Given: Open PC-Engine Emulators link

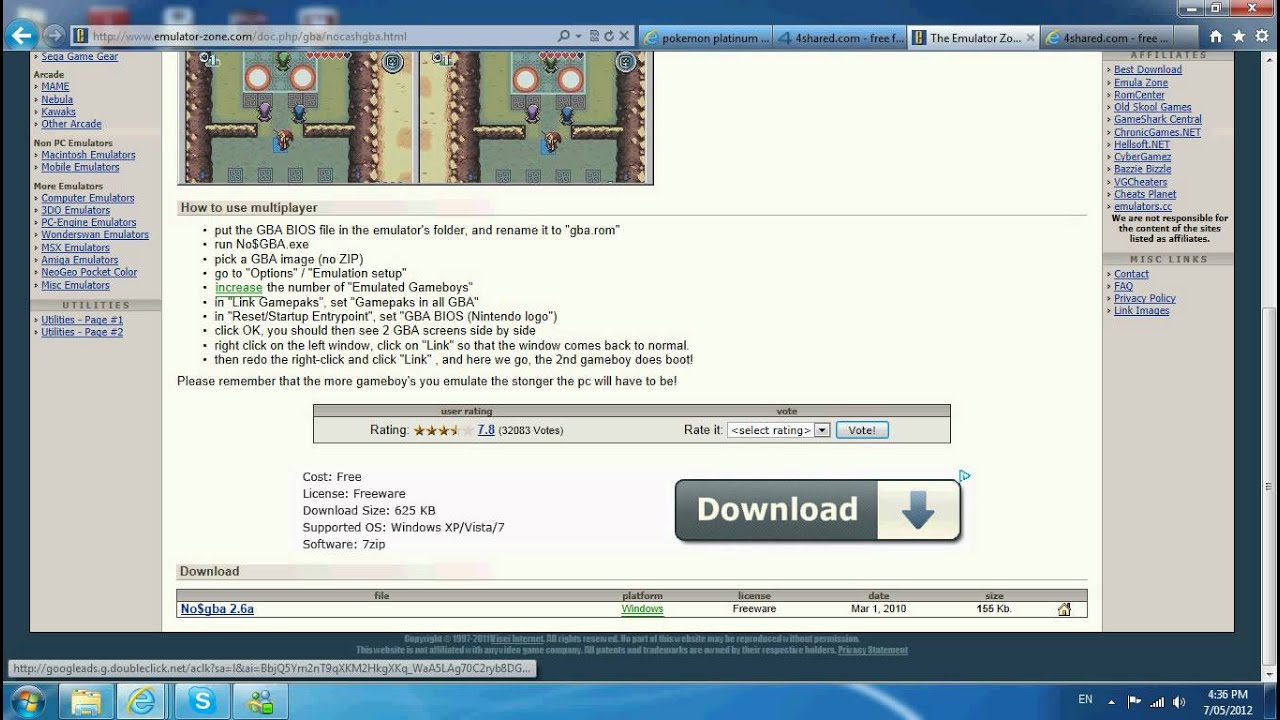Looking at the screenshot, I should (x=89, y=222).
